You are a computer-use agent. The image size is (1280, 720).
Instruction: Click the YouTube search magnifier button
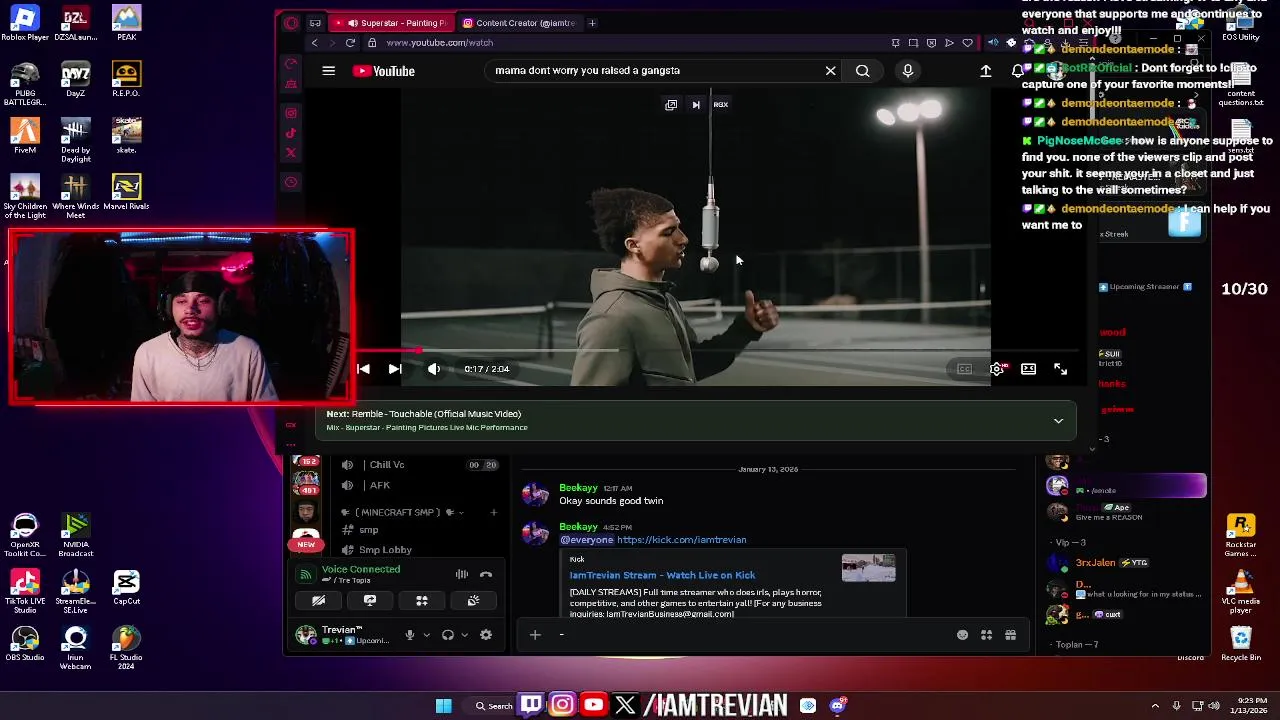862,71
